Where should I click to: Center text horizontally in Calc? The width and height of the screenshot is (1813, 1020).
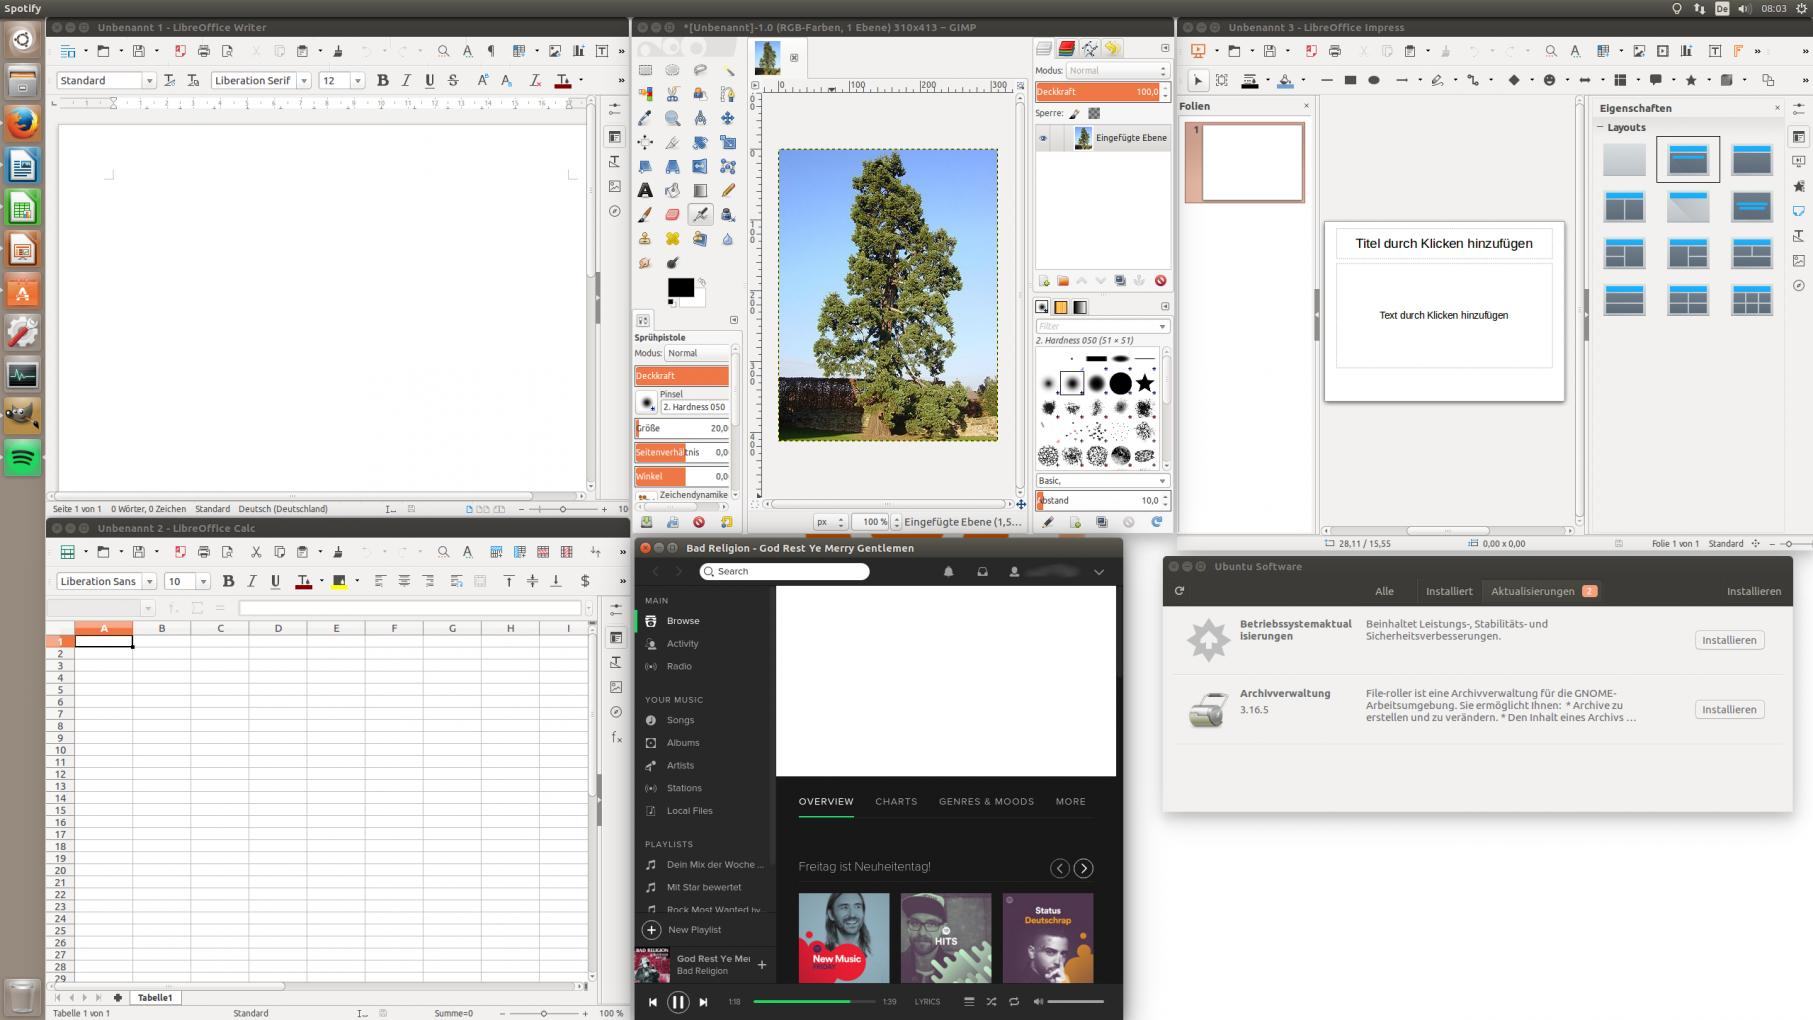point(404,581)
